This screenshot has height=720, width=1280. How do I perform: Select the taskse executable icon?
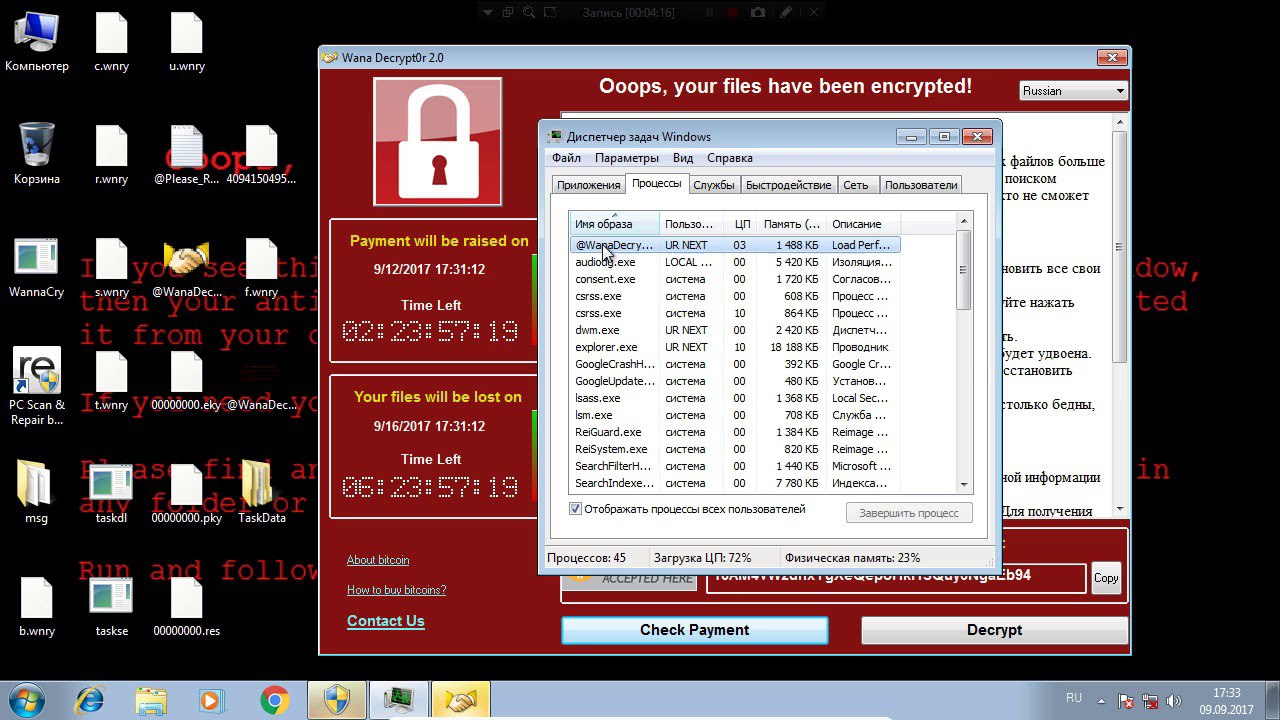pyautogui.click(x=111, y=606)
